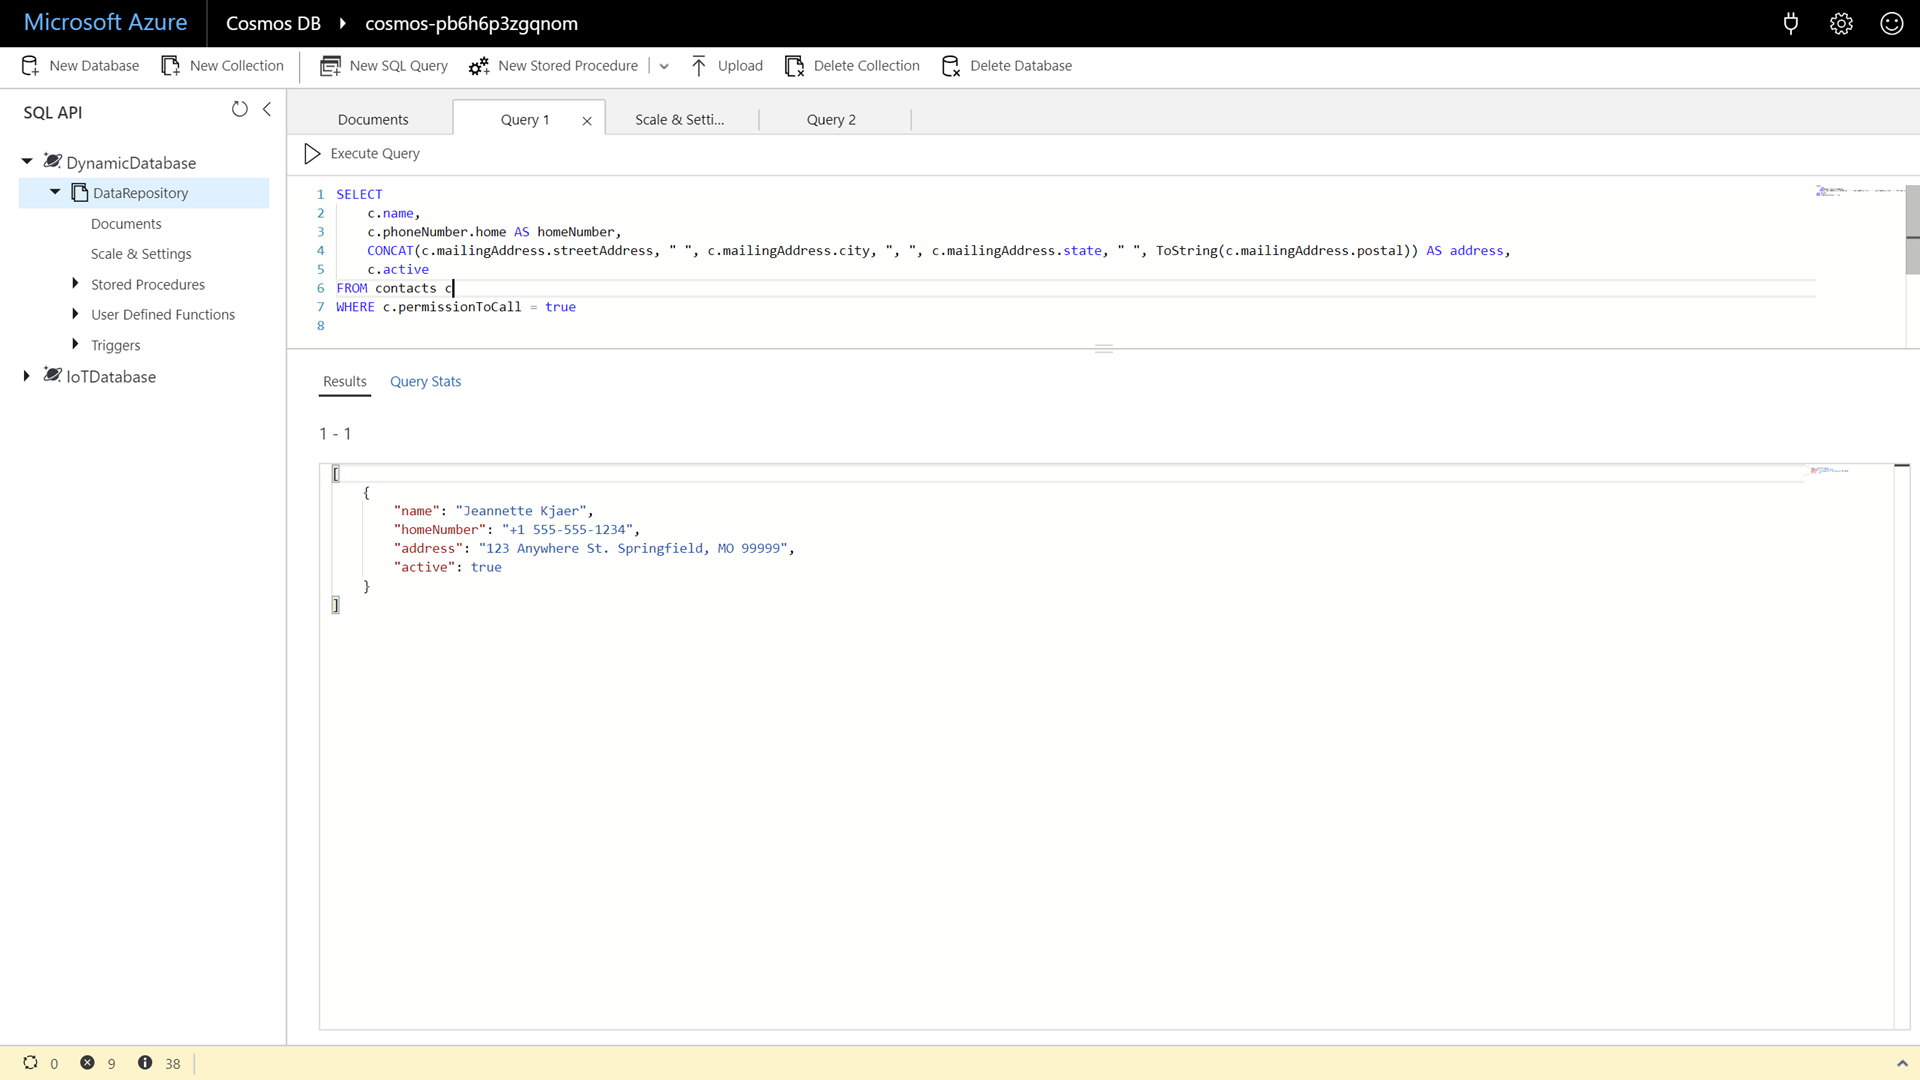Open the Query Stats tab
The height and width of the screenshot is (1080, 1920).
[425, 382]
